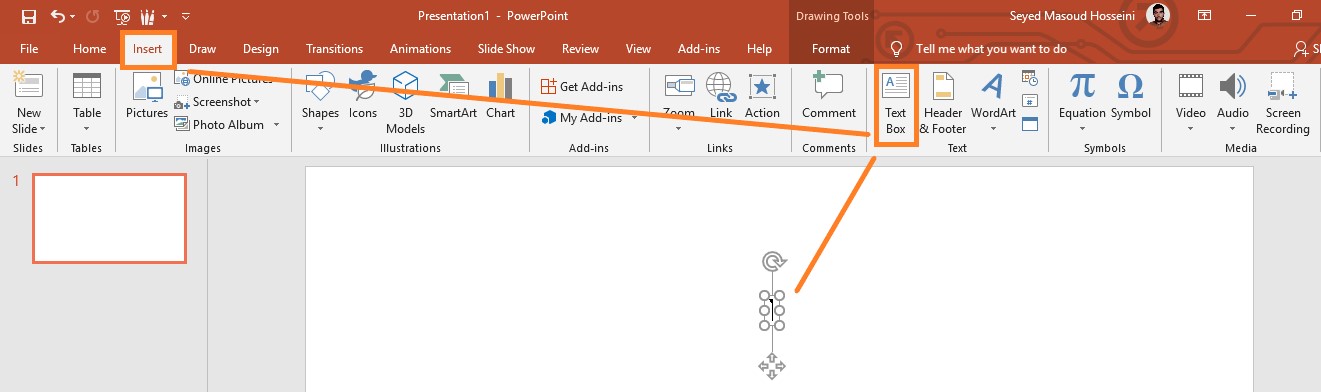Viewport: 1321px width, 392px height.
Task: Undo the last action
Action: 57,16
